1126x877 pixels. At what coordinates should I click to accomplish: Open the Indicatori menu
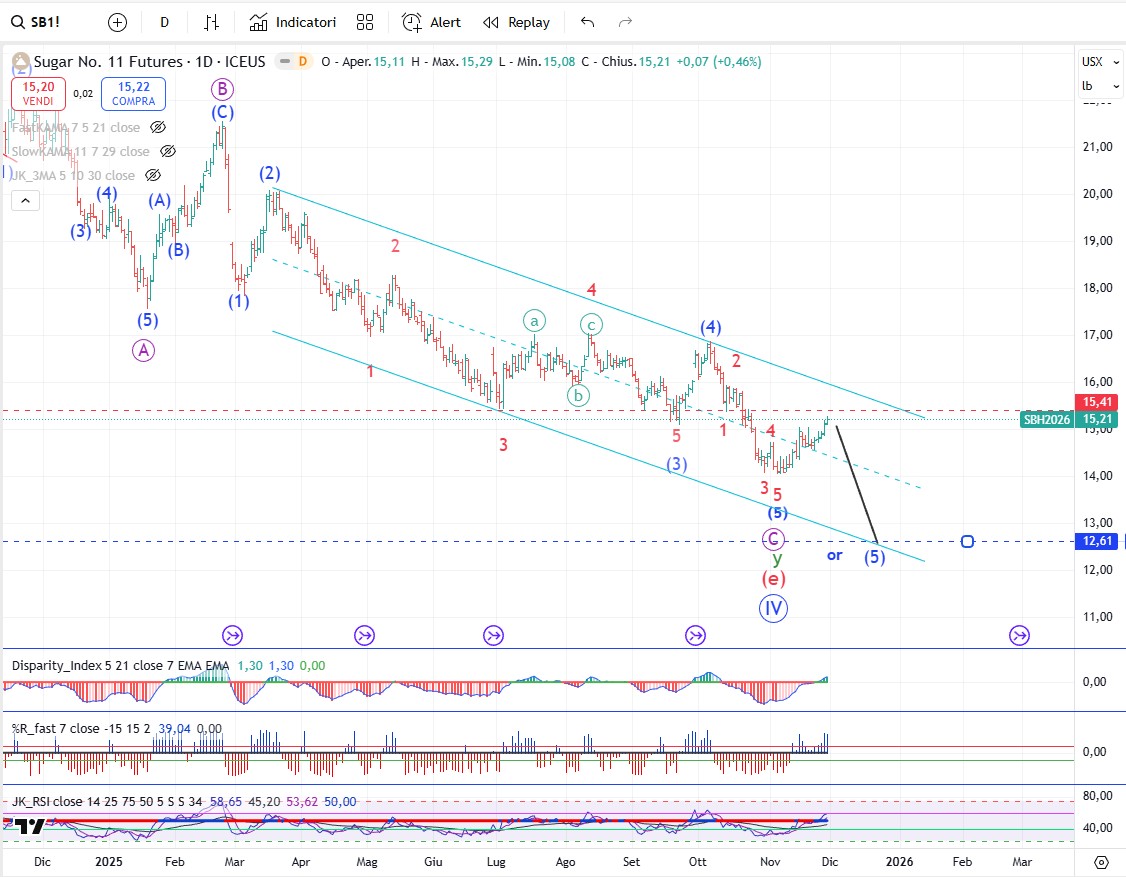(293, 22)
